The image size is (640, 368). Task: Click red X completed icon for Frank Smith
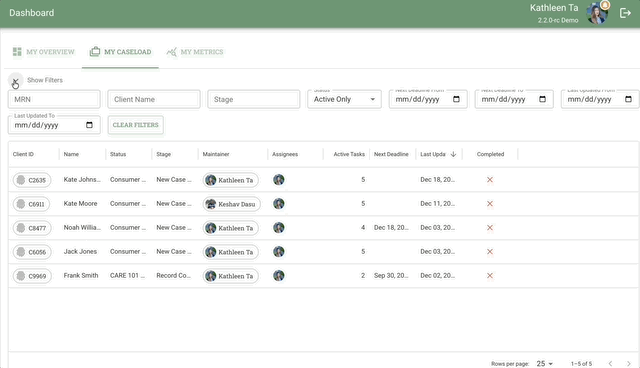(x=490, y=276)
